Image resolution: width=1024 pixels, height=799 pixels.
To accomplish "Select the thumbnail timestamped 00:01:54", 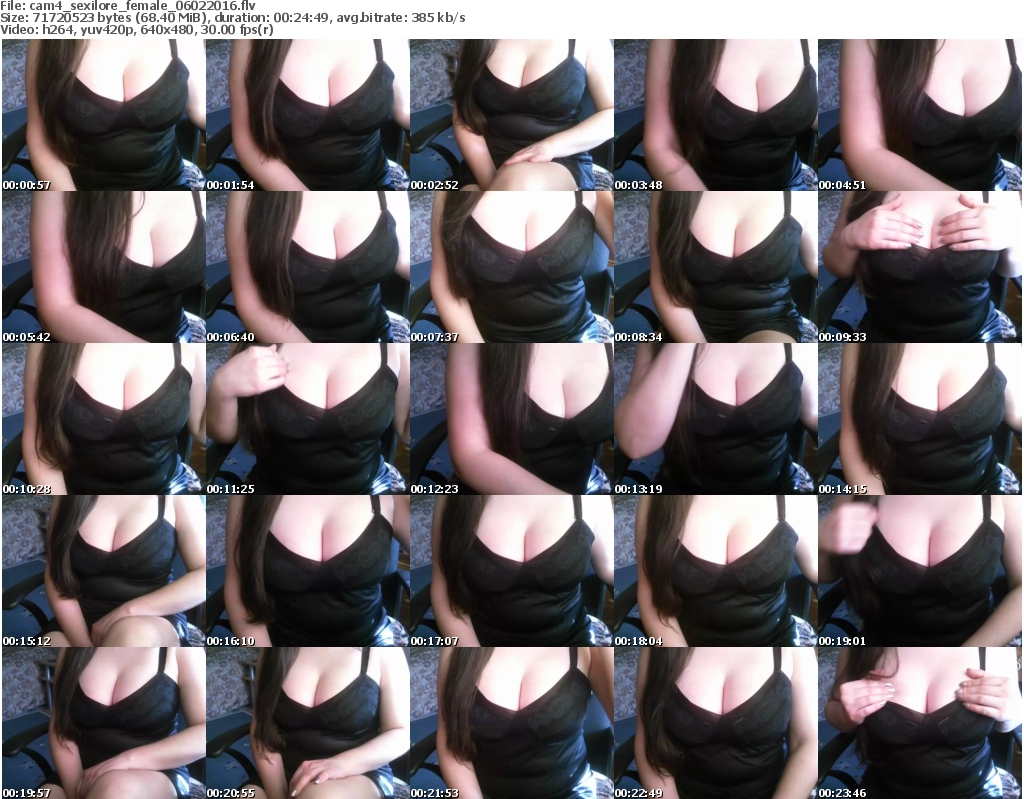I will point(308,115).
